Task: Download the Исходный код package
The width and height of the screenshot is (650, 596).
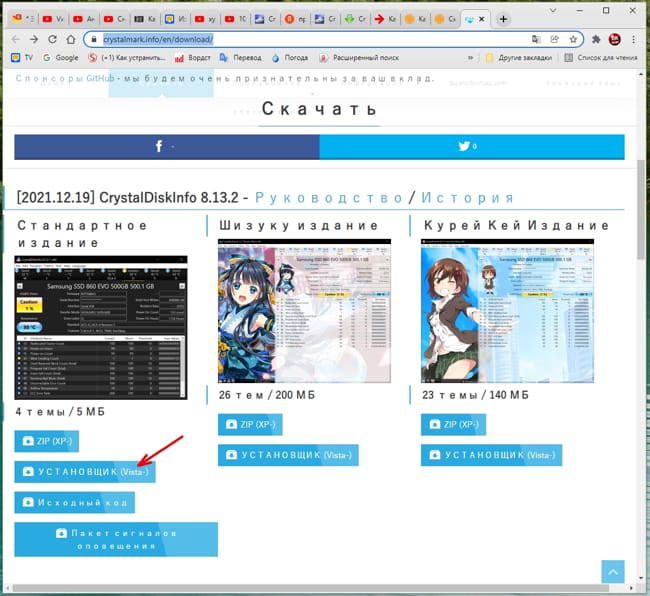Action: coord(75,502)
